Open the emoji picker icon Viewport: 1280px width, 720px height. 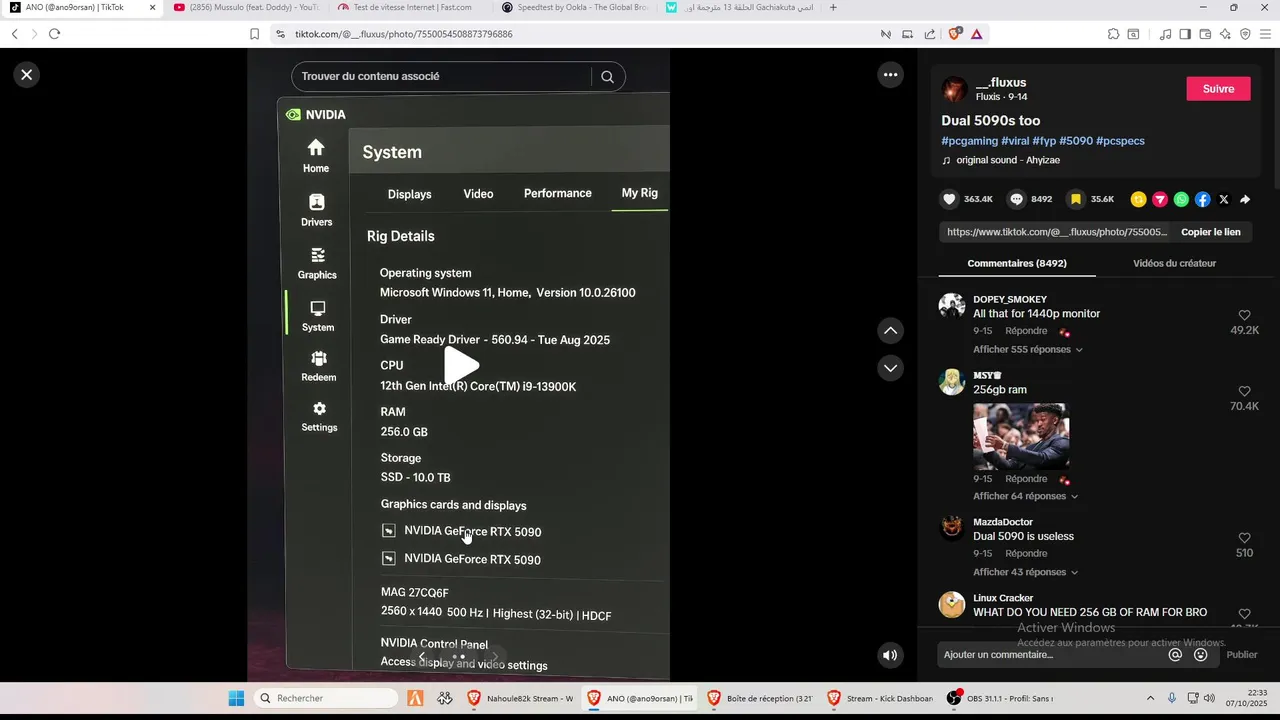point(1200,655)
